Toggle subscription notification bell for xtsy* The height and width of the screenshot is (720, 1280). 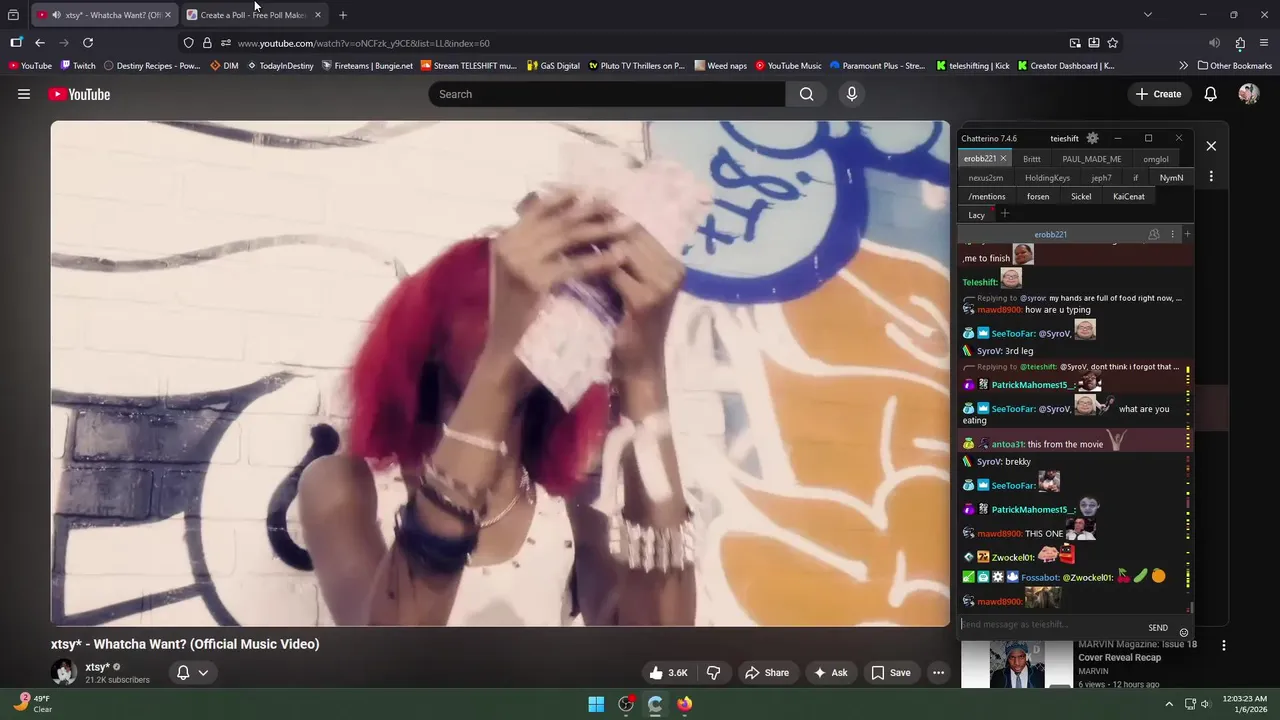[x=183, y=673]
